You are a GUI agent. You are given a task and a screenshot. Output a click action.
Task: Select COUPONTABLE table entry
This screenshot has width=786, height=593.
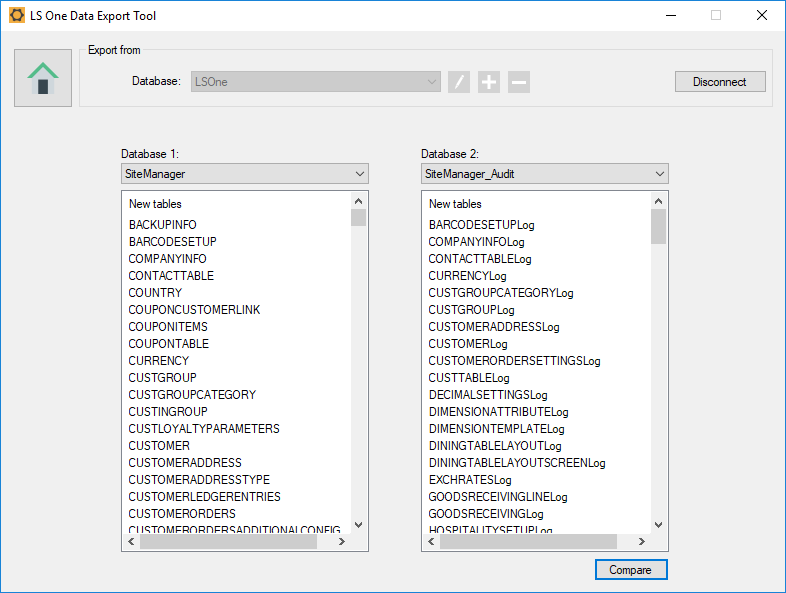[168, 344]
